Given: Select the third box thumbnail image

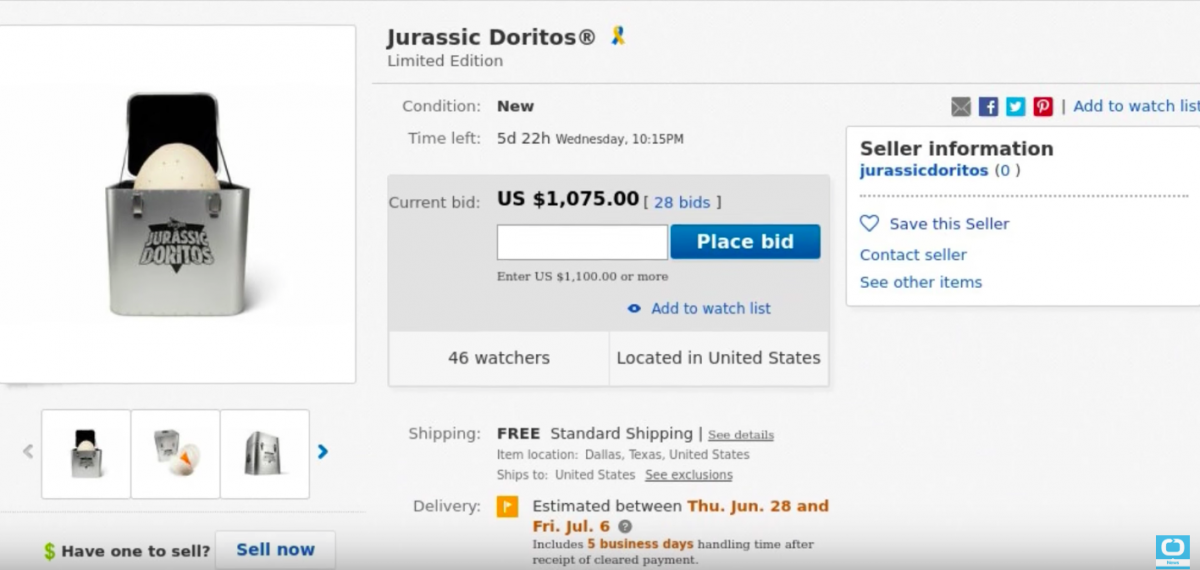Looking at the screenshot, I should [265, 453].
